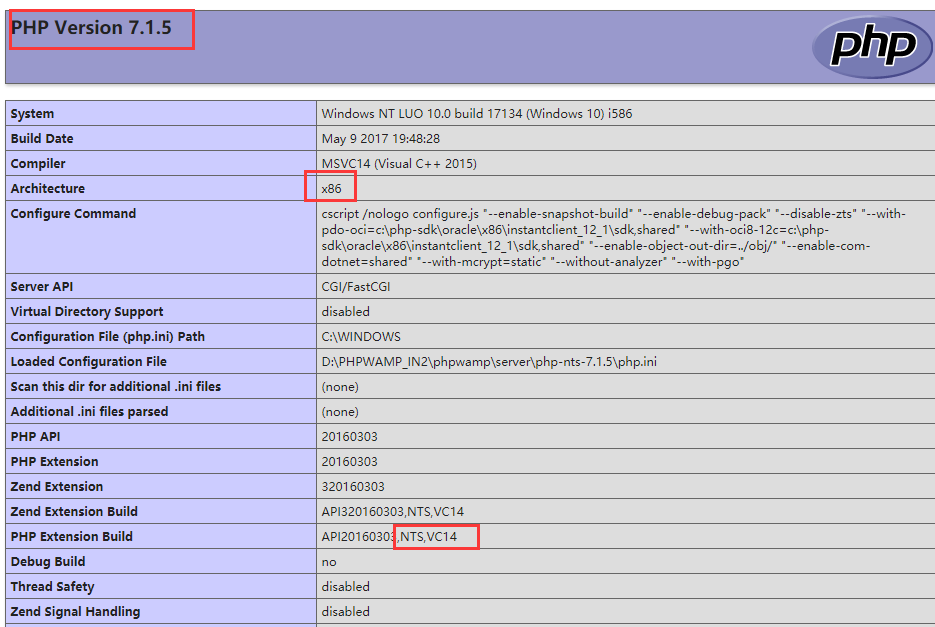The width and height of the screenshot is (935, 627).
Task: Click the PHP logo
Action: click(872, 47)
